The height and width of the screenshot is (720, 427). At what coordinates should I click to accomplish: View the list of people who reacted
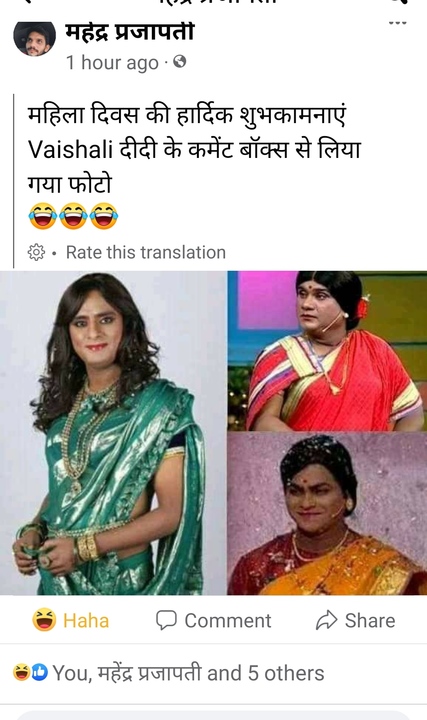[x=188, y=673]
